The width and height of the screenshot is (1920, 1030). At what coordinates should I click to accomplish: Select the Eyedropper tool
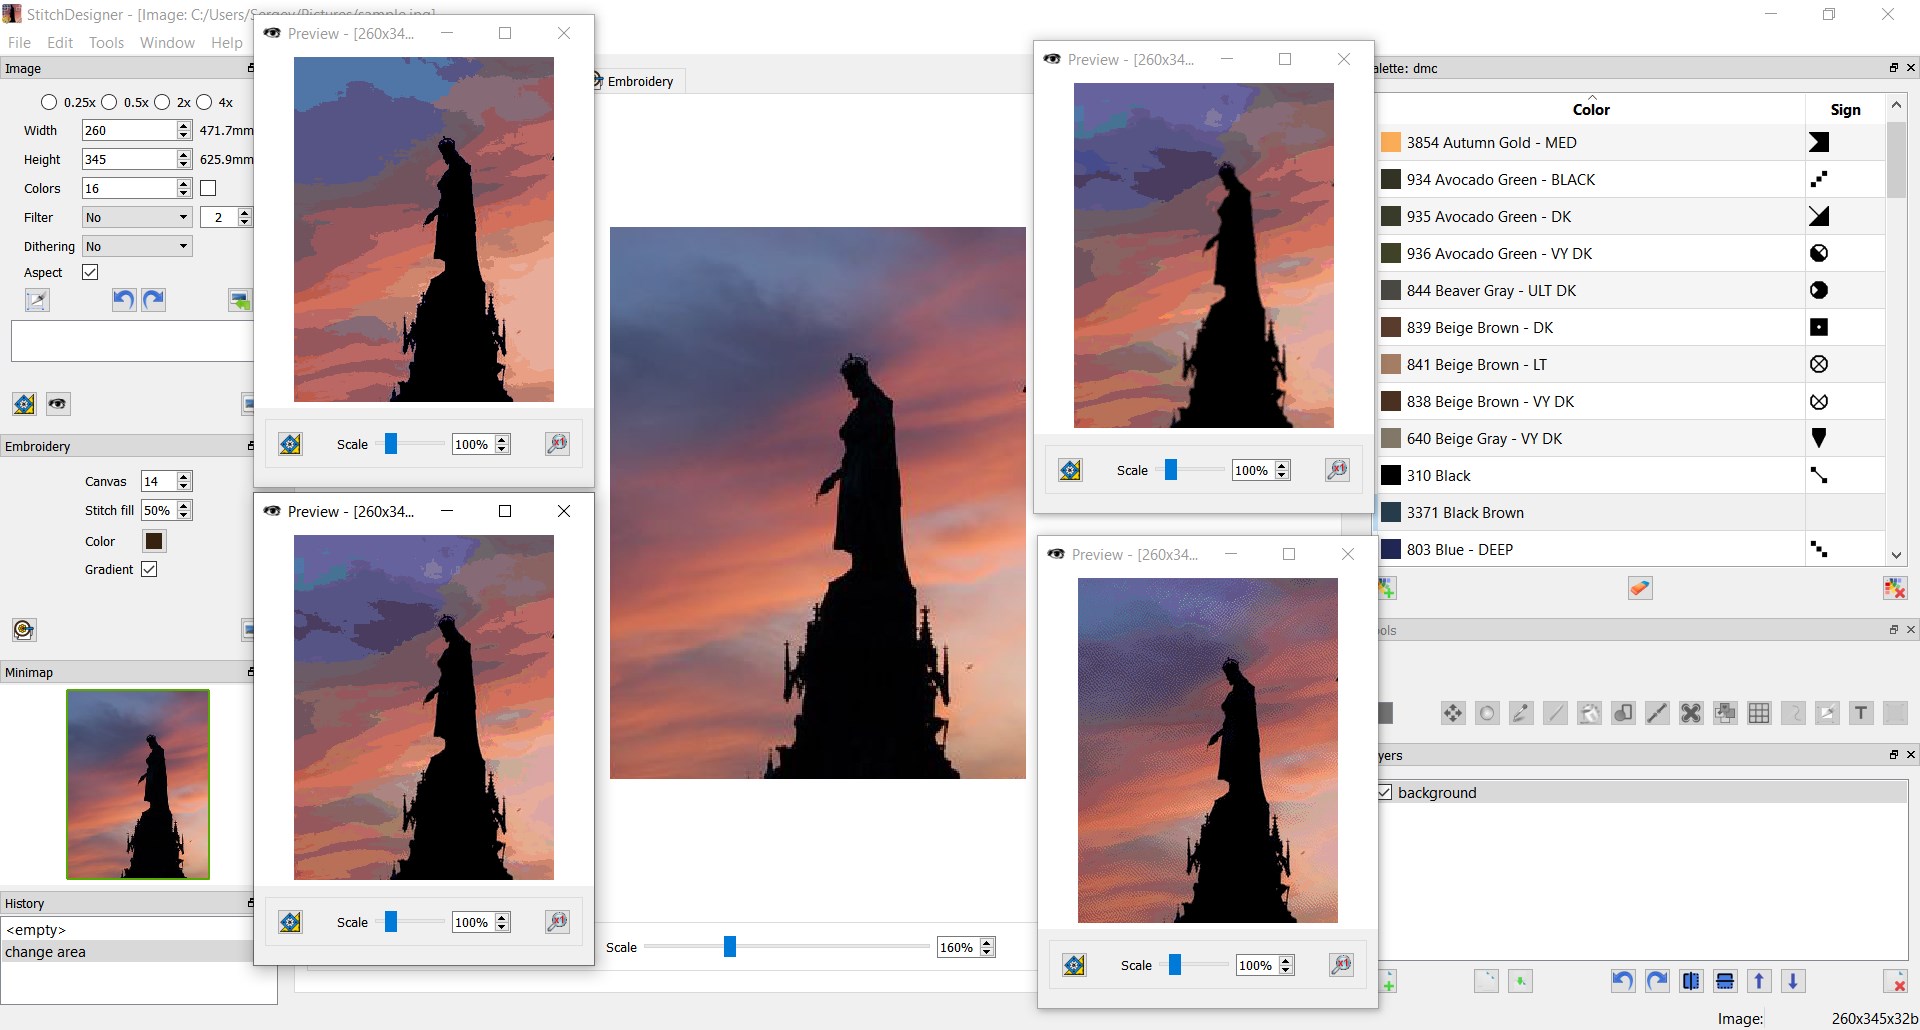coord(1521,714)
